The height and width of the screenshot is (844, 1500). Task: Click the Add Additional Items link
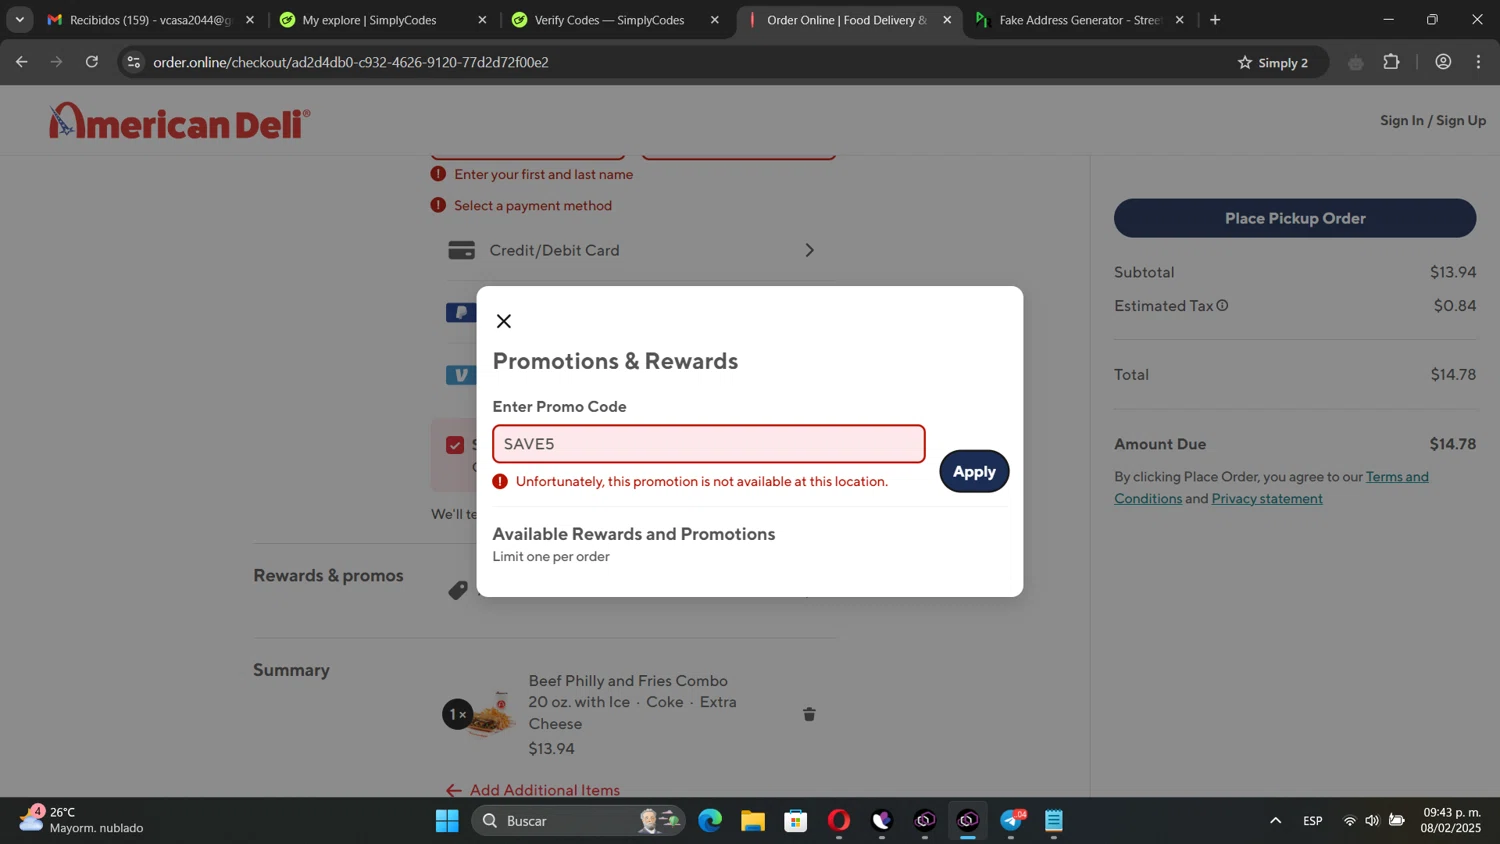pyautogui.click(x=533, y=790)
